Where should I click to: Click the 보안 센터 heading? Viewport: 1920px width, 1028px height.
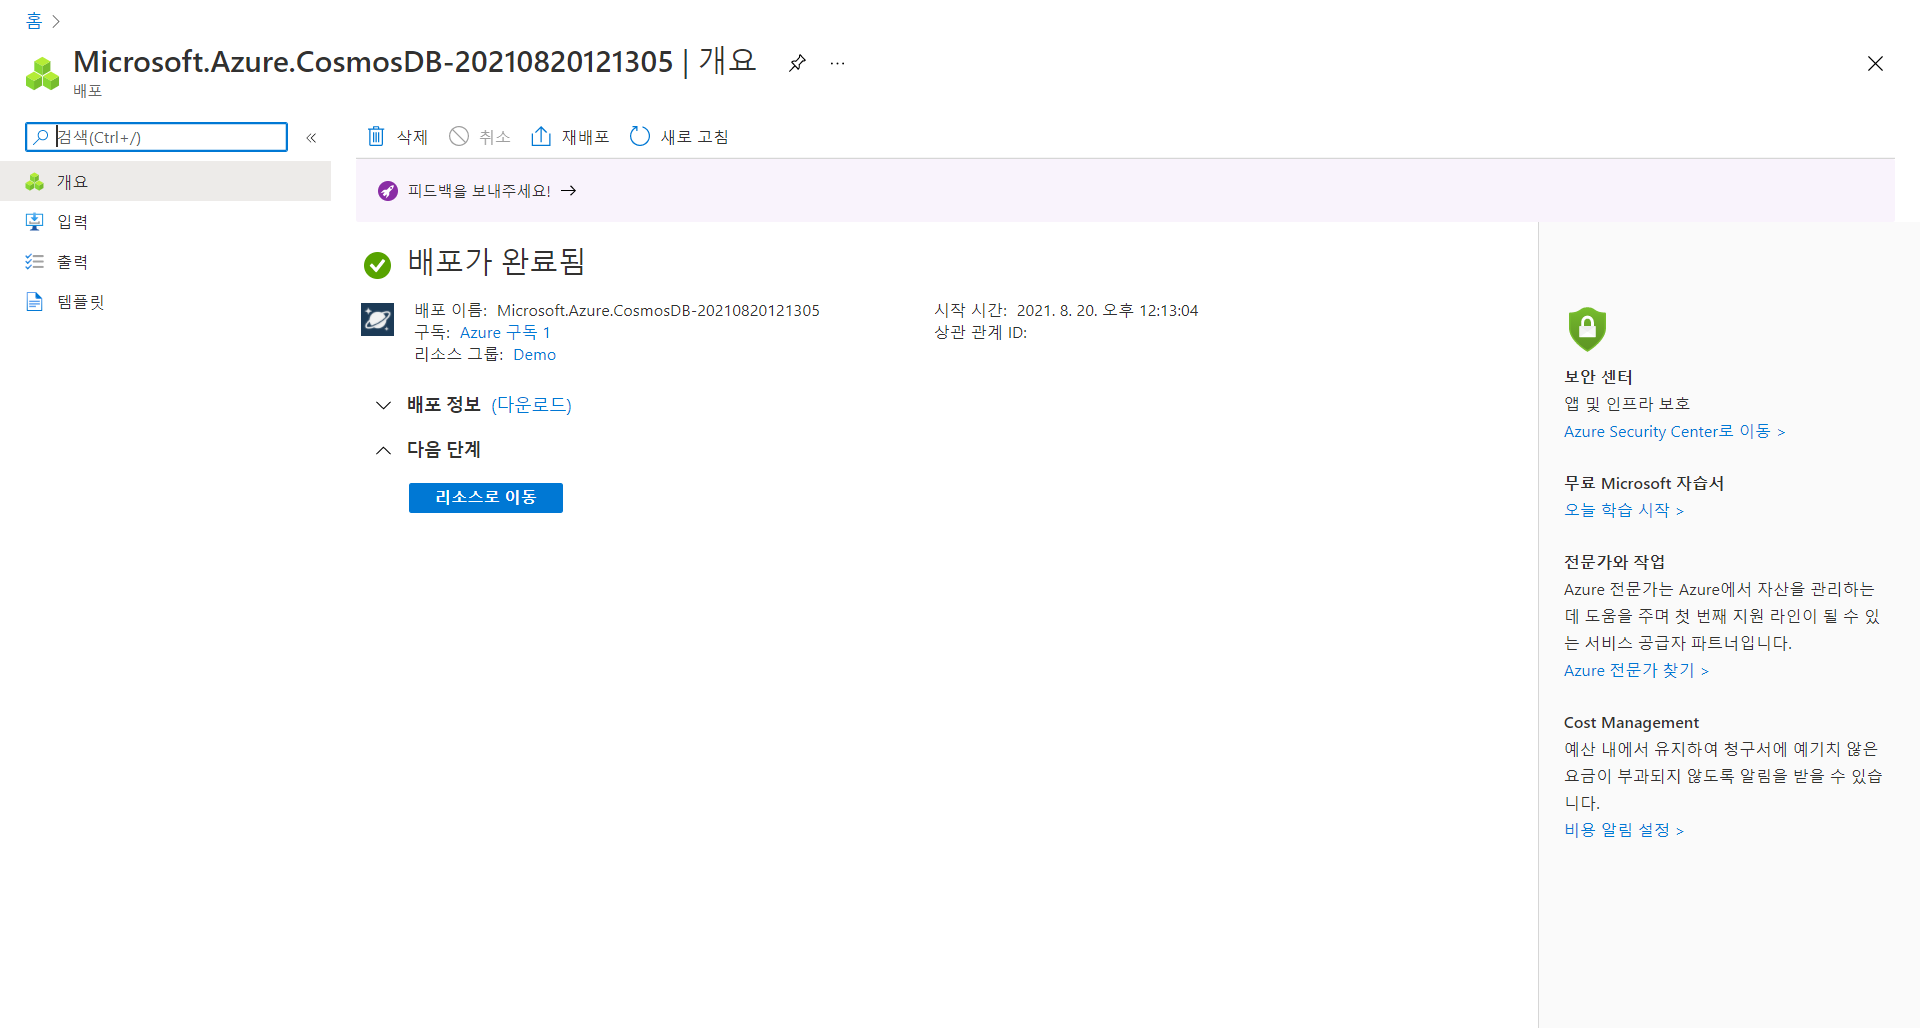pyautogui.click(x=1598, y=376)
